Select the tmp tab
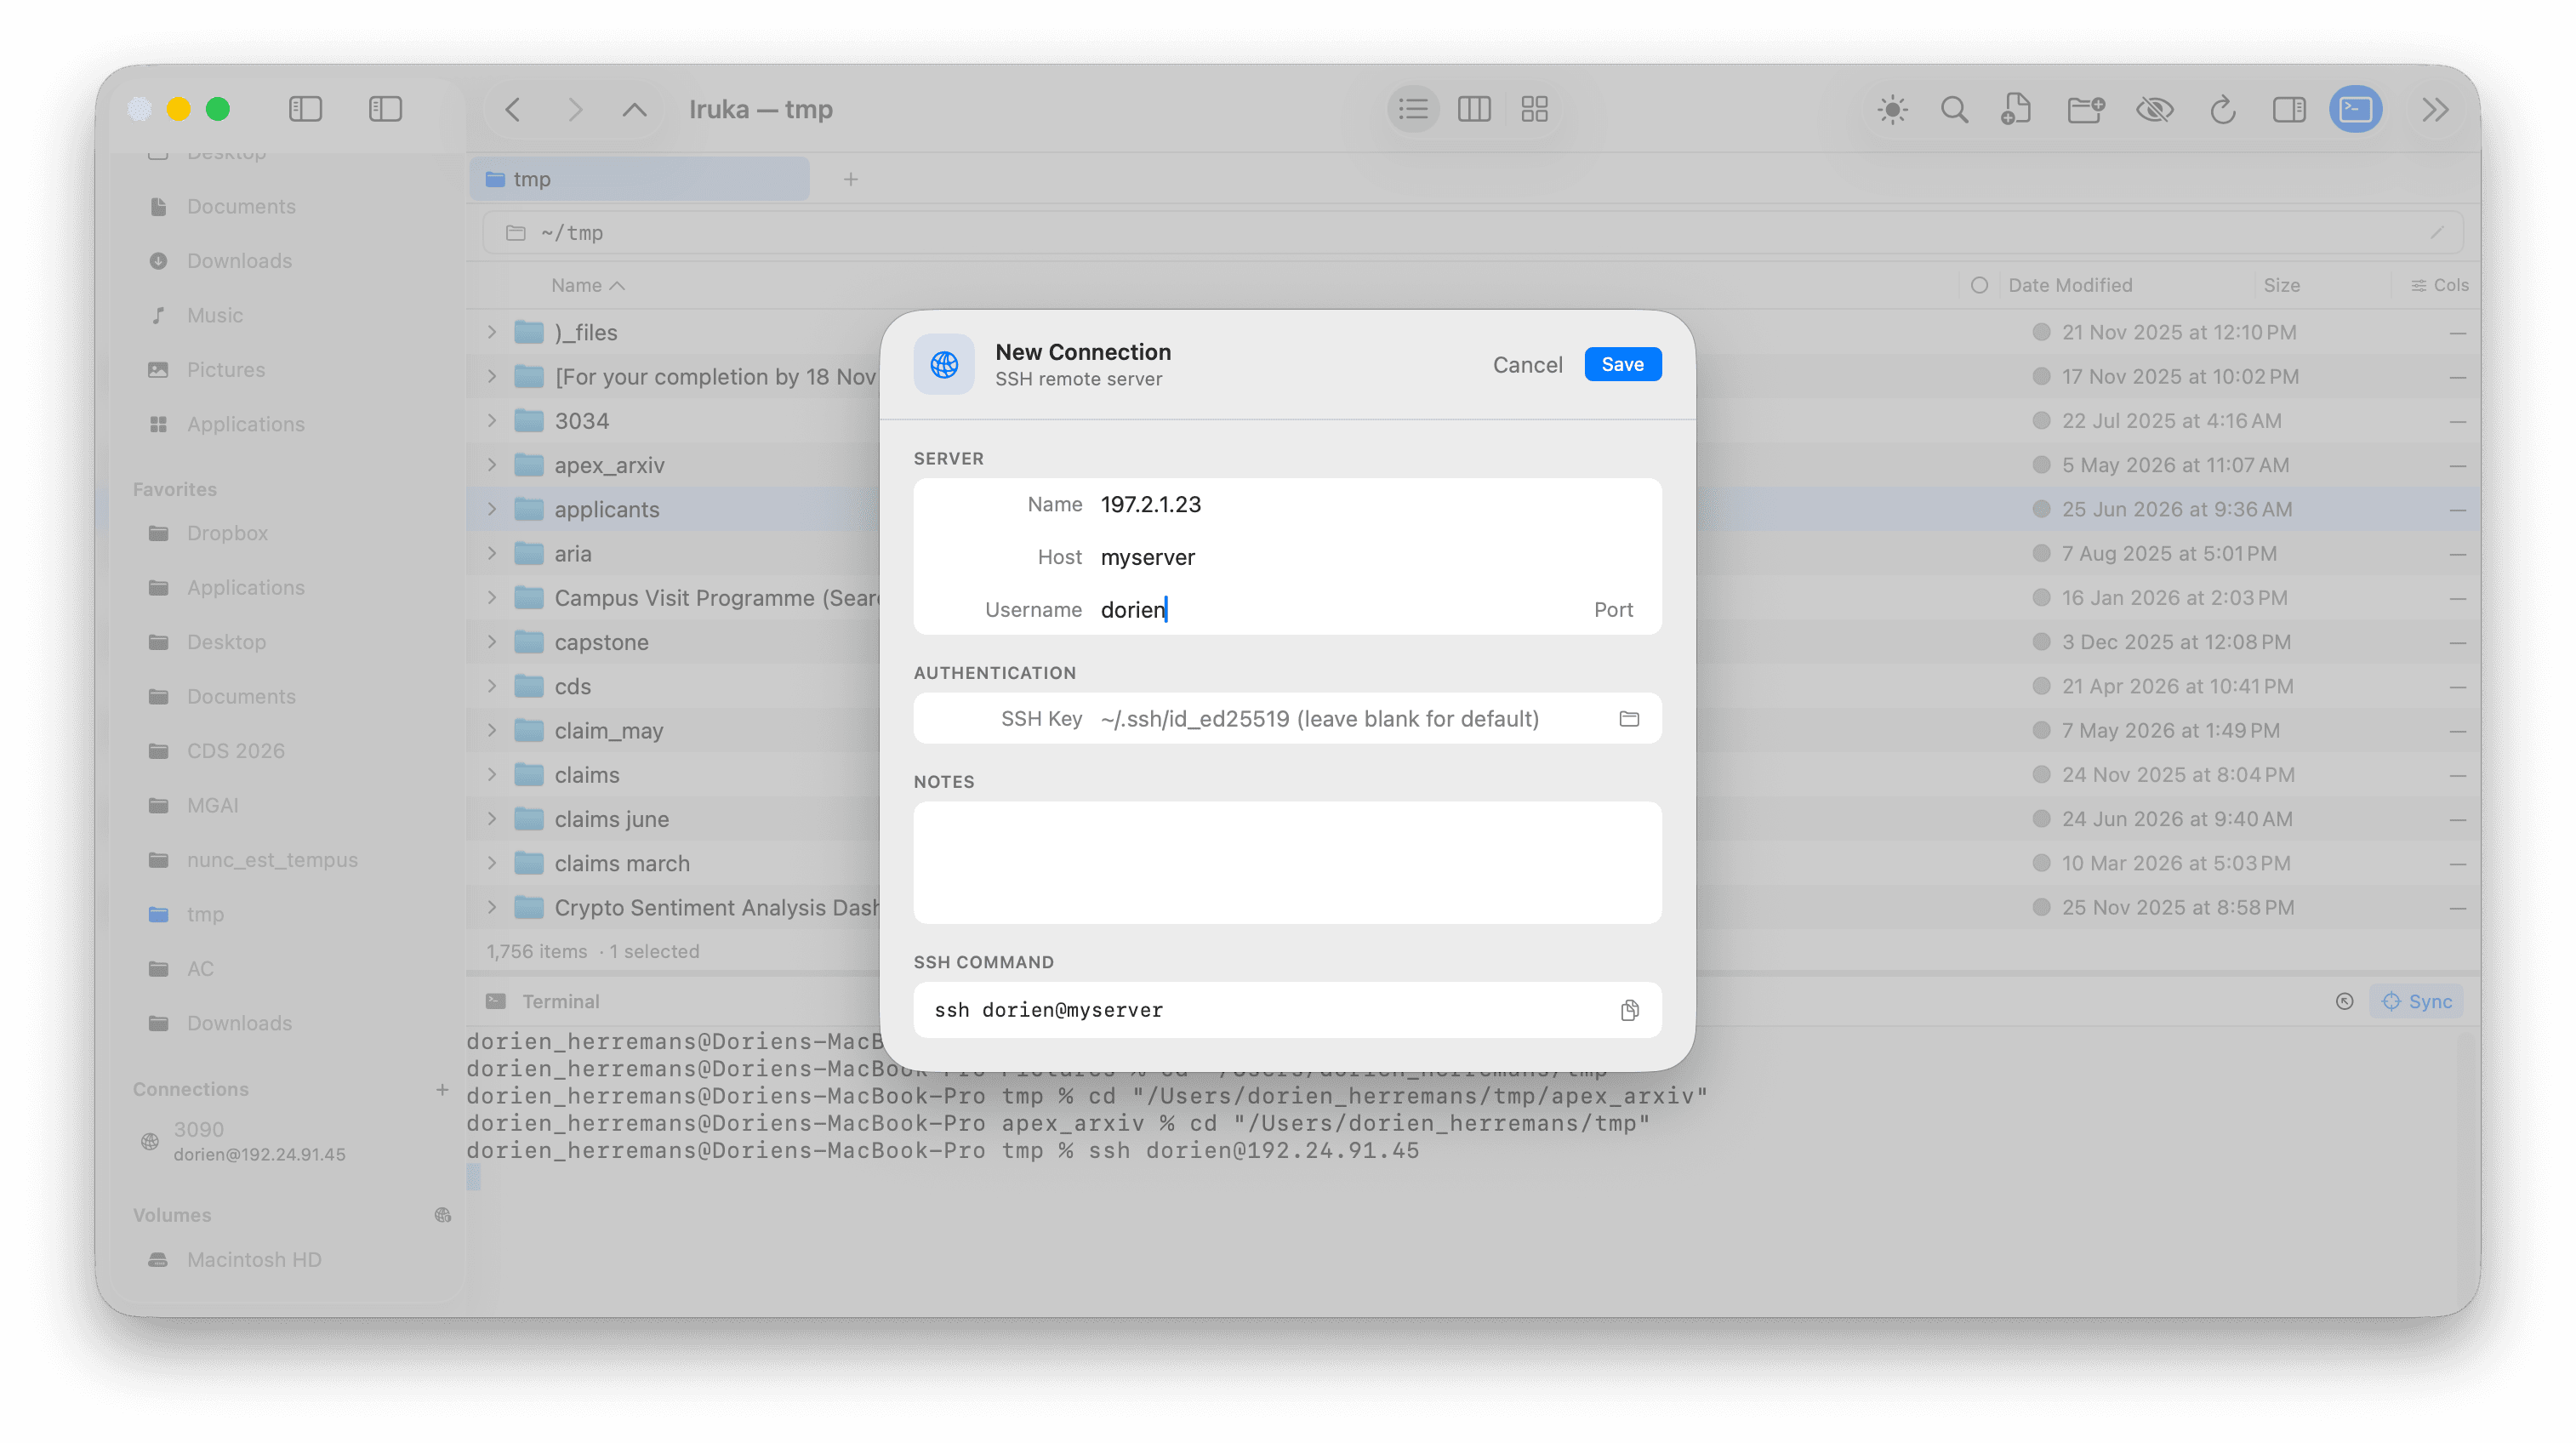 click(640, 179)
